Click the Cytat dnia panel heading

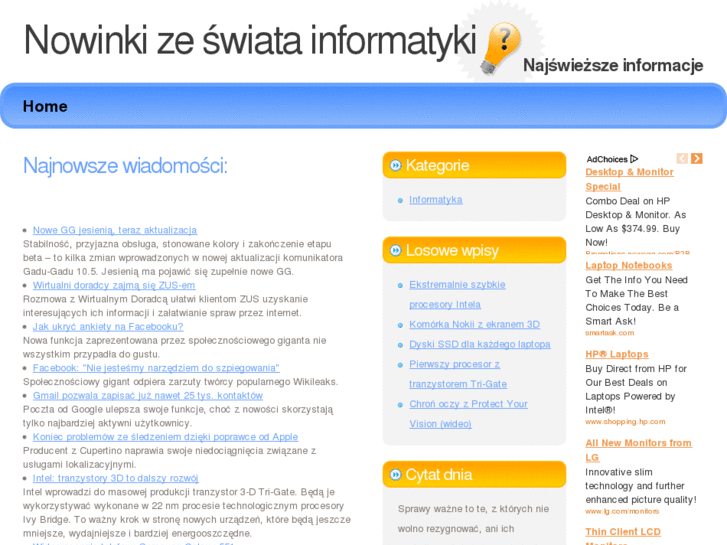coord(439,474)
